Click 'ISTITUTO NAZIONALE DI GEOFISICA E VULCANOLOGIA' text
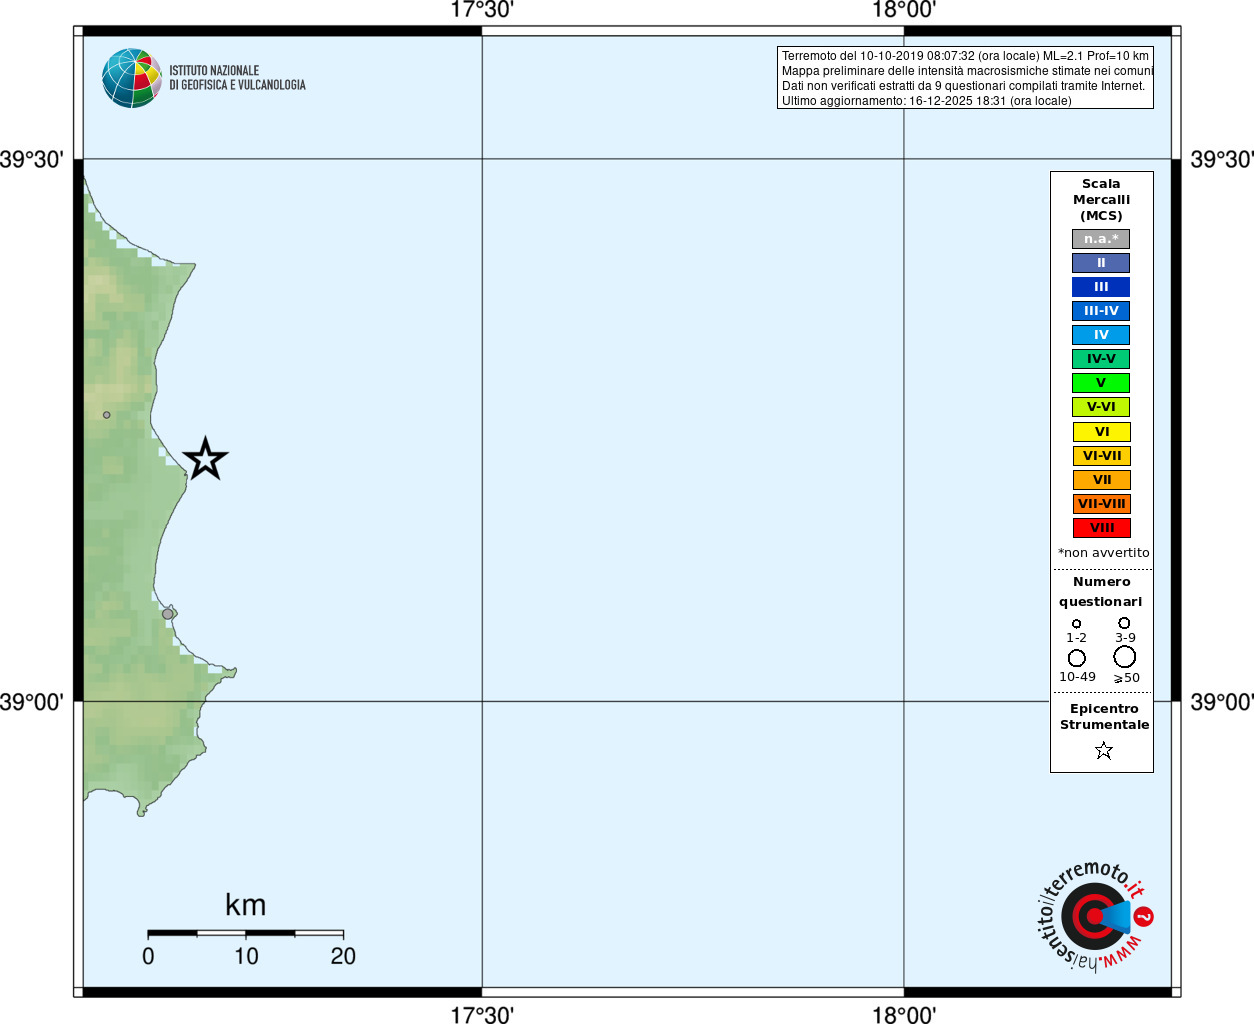 tap(237, 78)
